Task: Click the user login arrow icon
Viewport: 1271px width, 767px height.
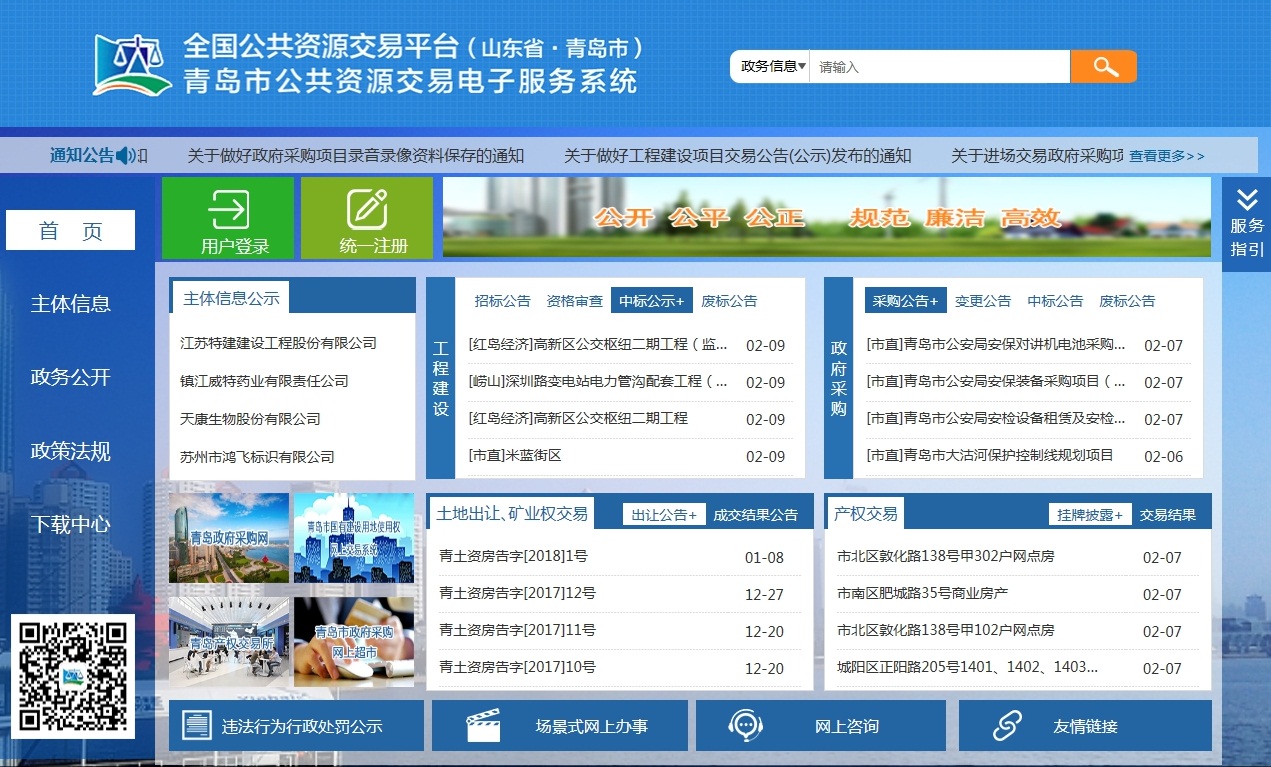Action: [x=228, y=209]
